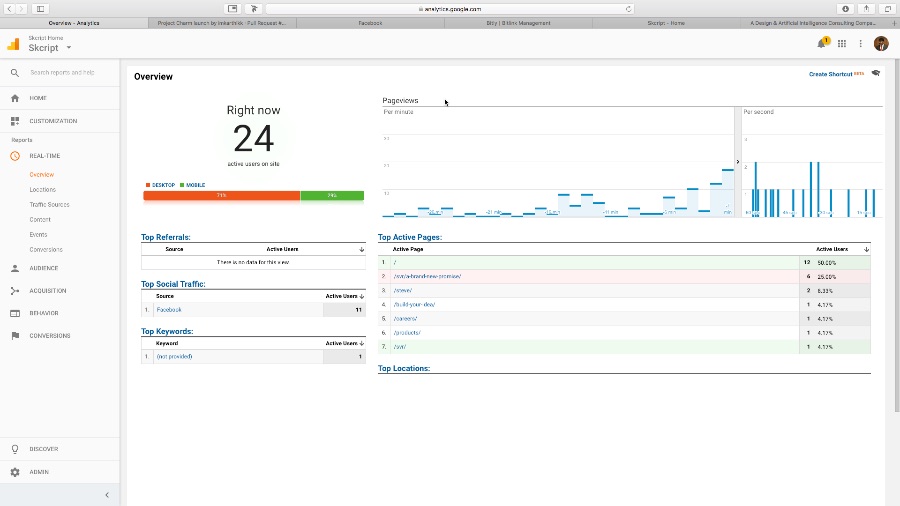The height and width of the screenshot is (506, 900).
Task: Collapse the sidebar with the chevron arrow
Action: [x=107, y=495]
